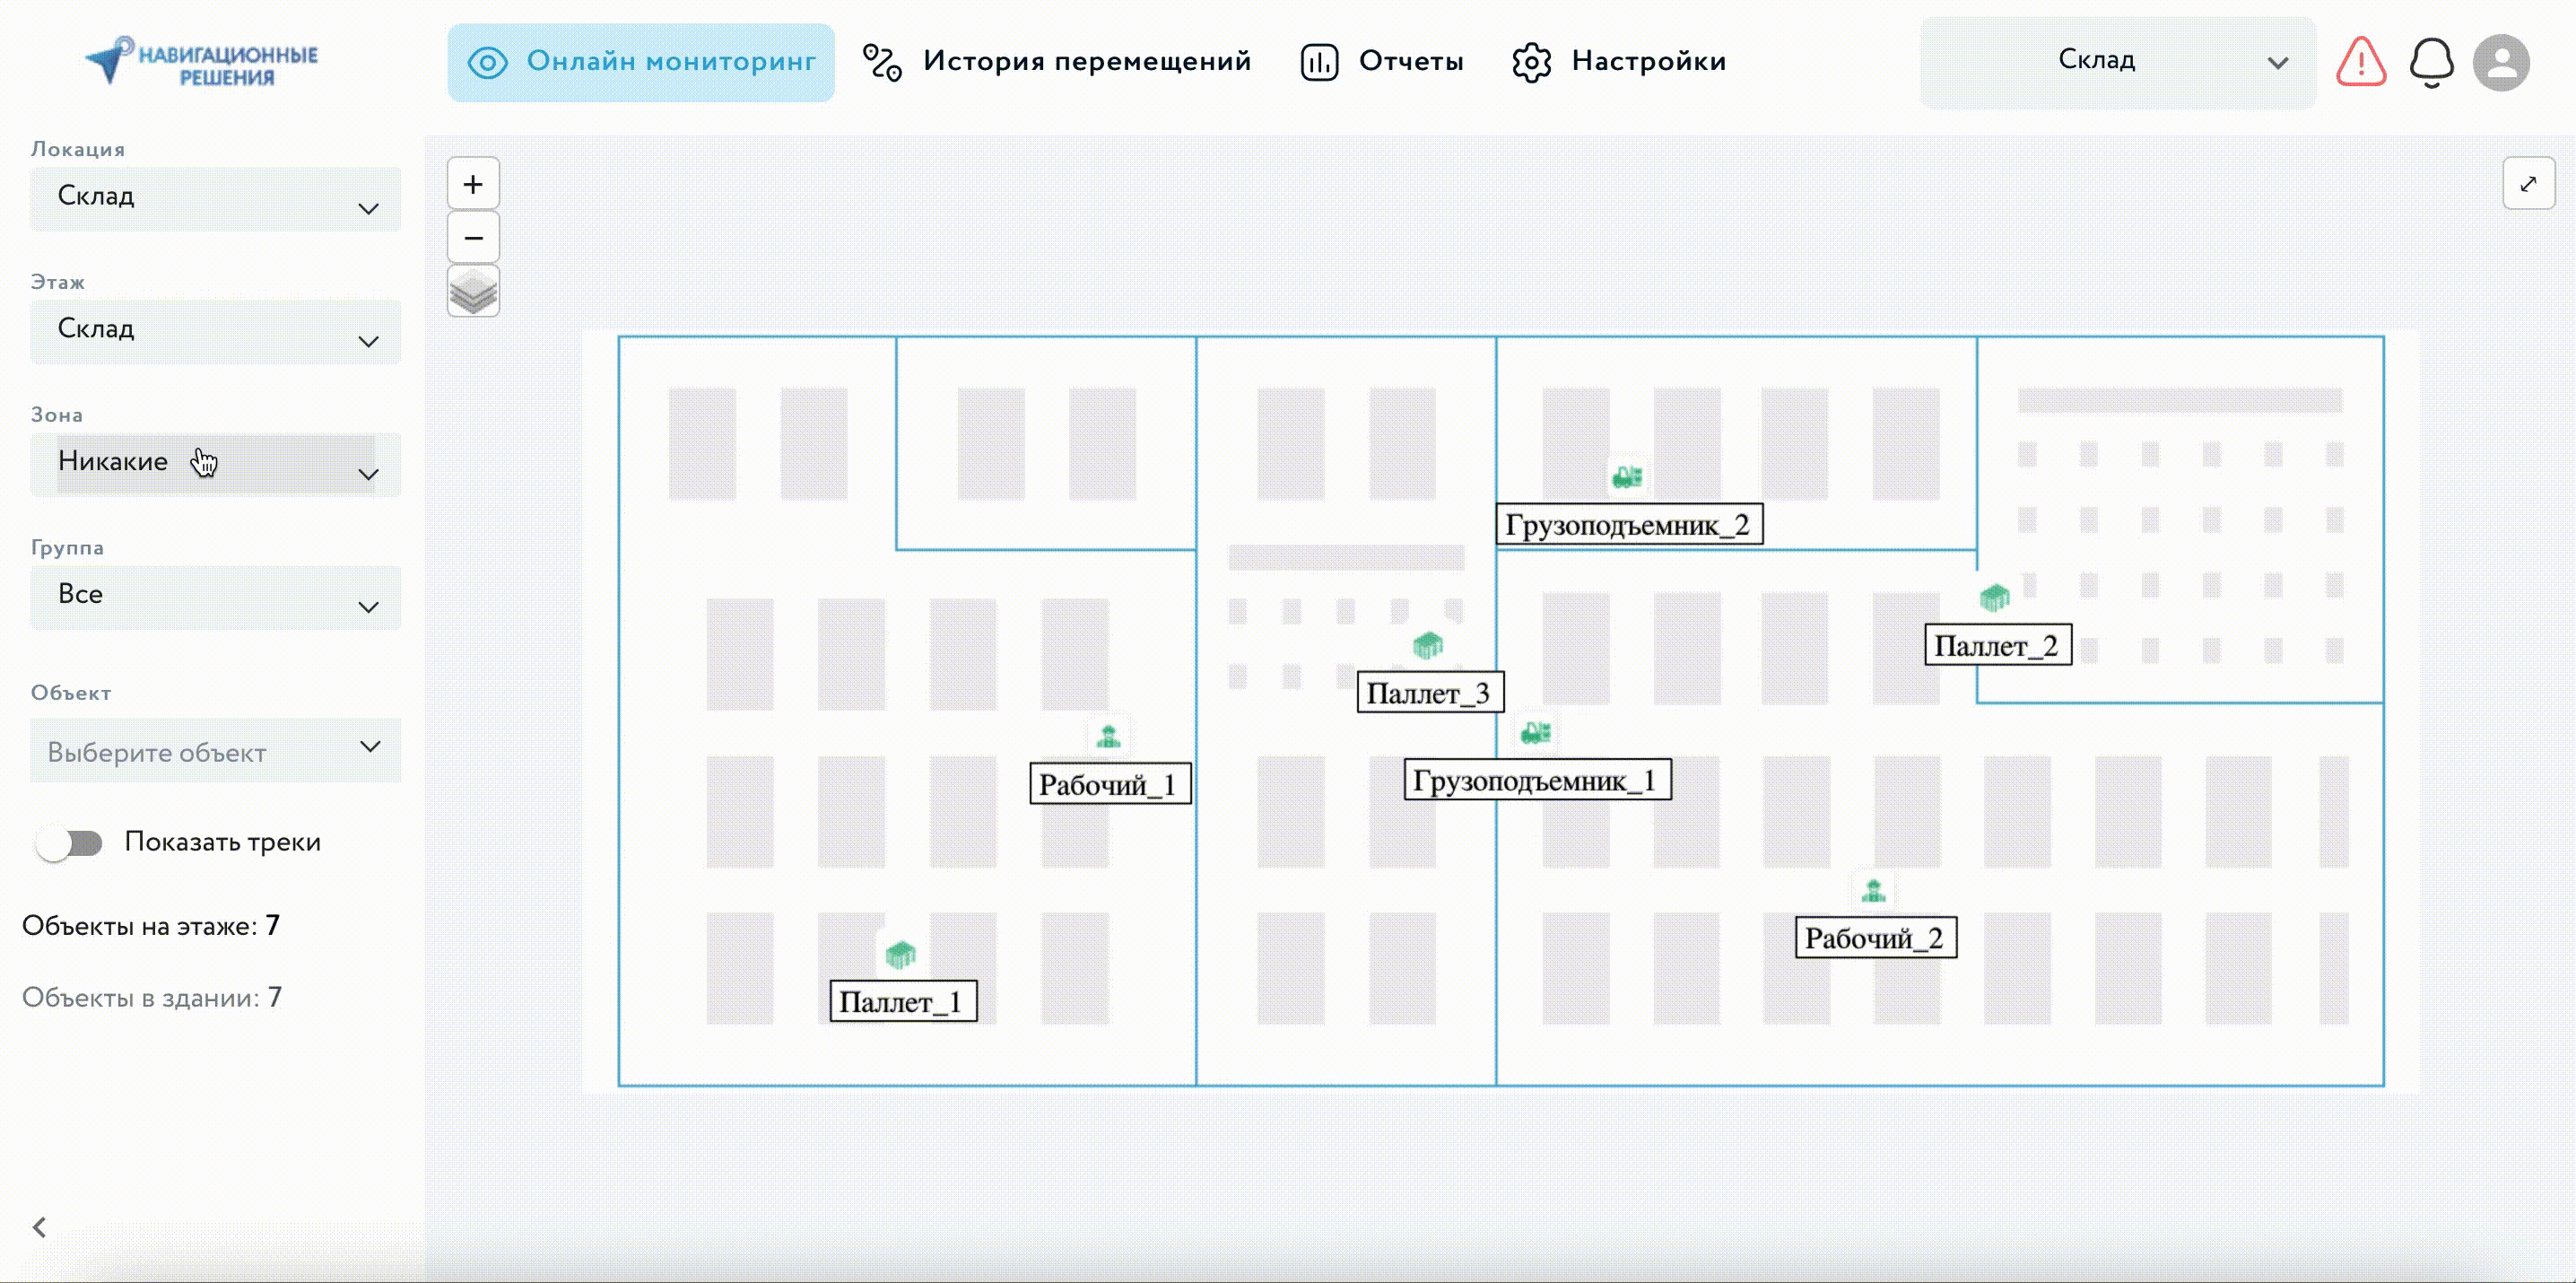This screenshot has height=1283, width=2576.
Task: Expand the top-right Склад selector
Action: [2118, 62]
